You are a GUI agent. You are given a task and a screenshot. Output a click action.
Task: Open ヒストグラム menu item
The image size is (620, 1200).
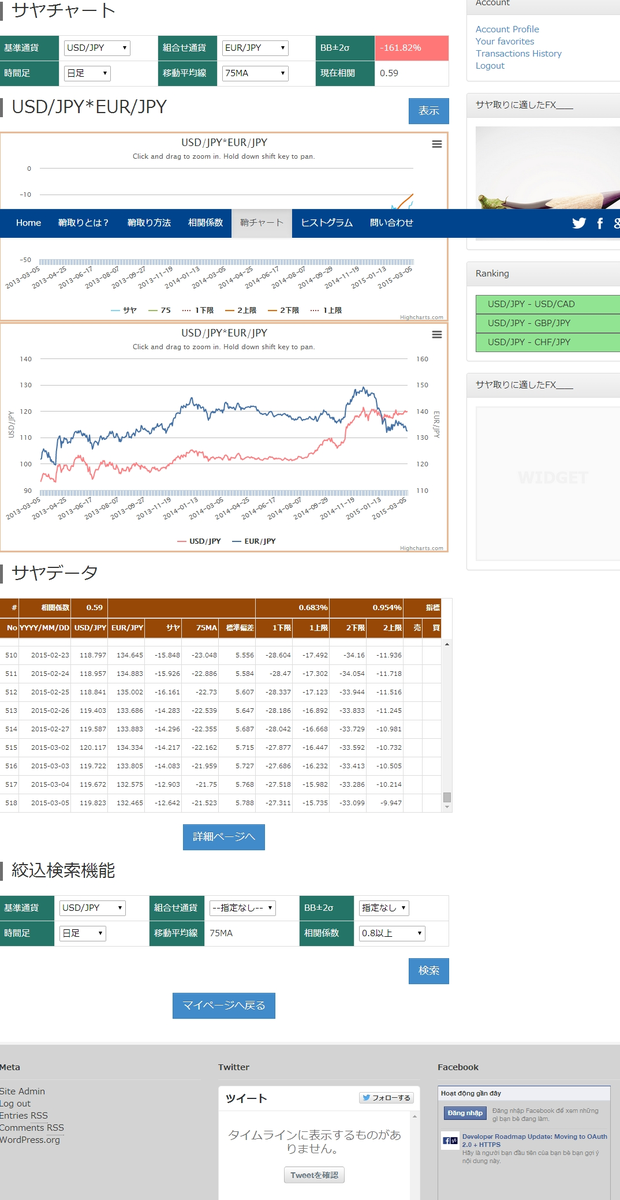click(327, 223)
